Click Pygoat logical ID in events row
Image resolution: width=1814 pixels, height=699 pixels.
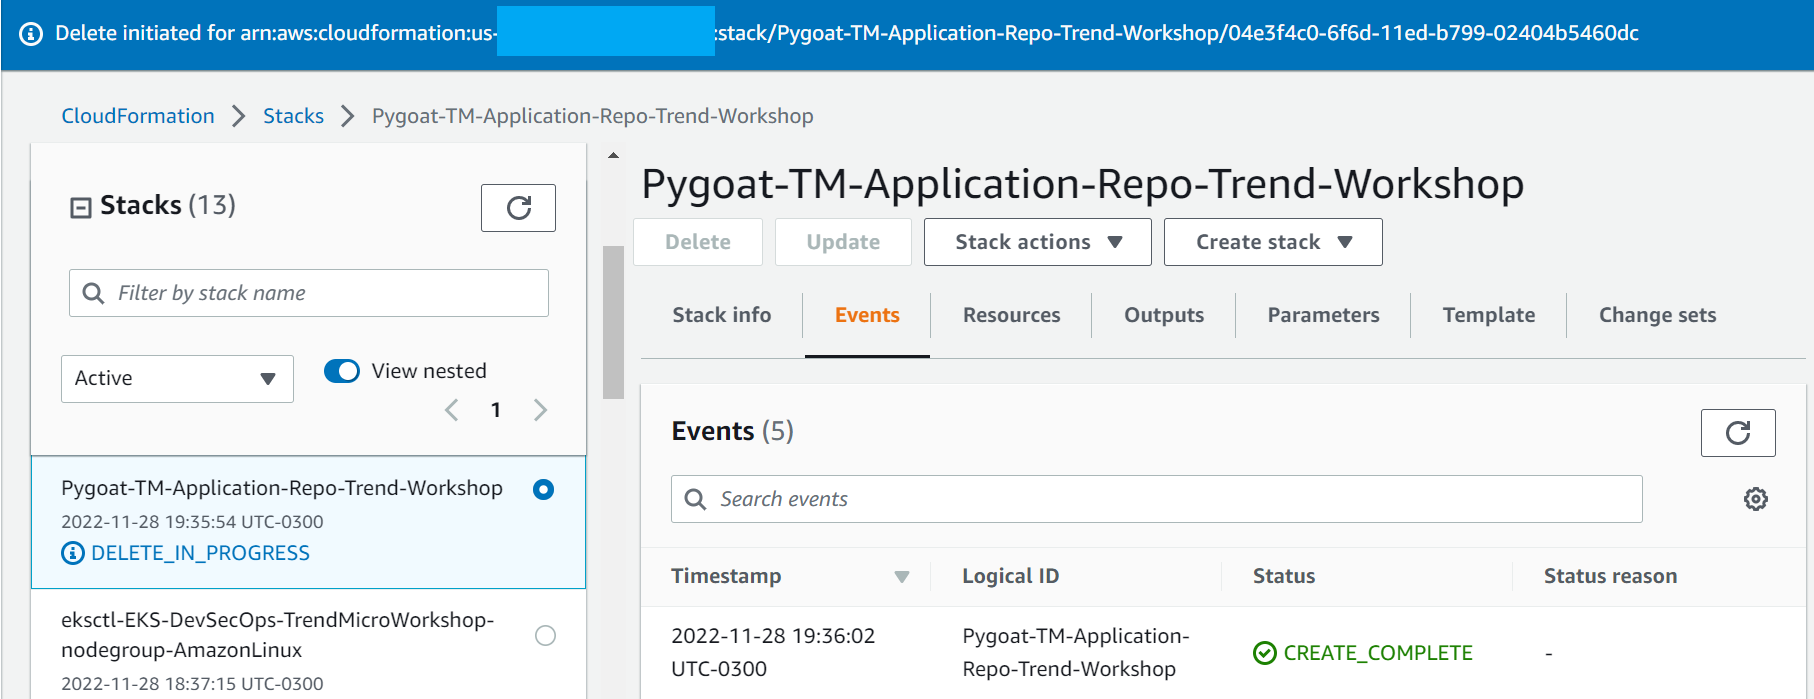1076,652
